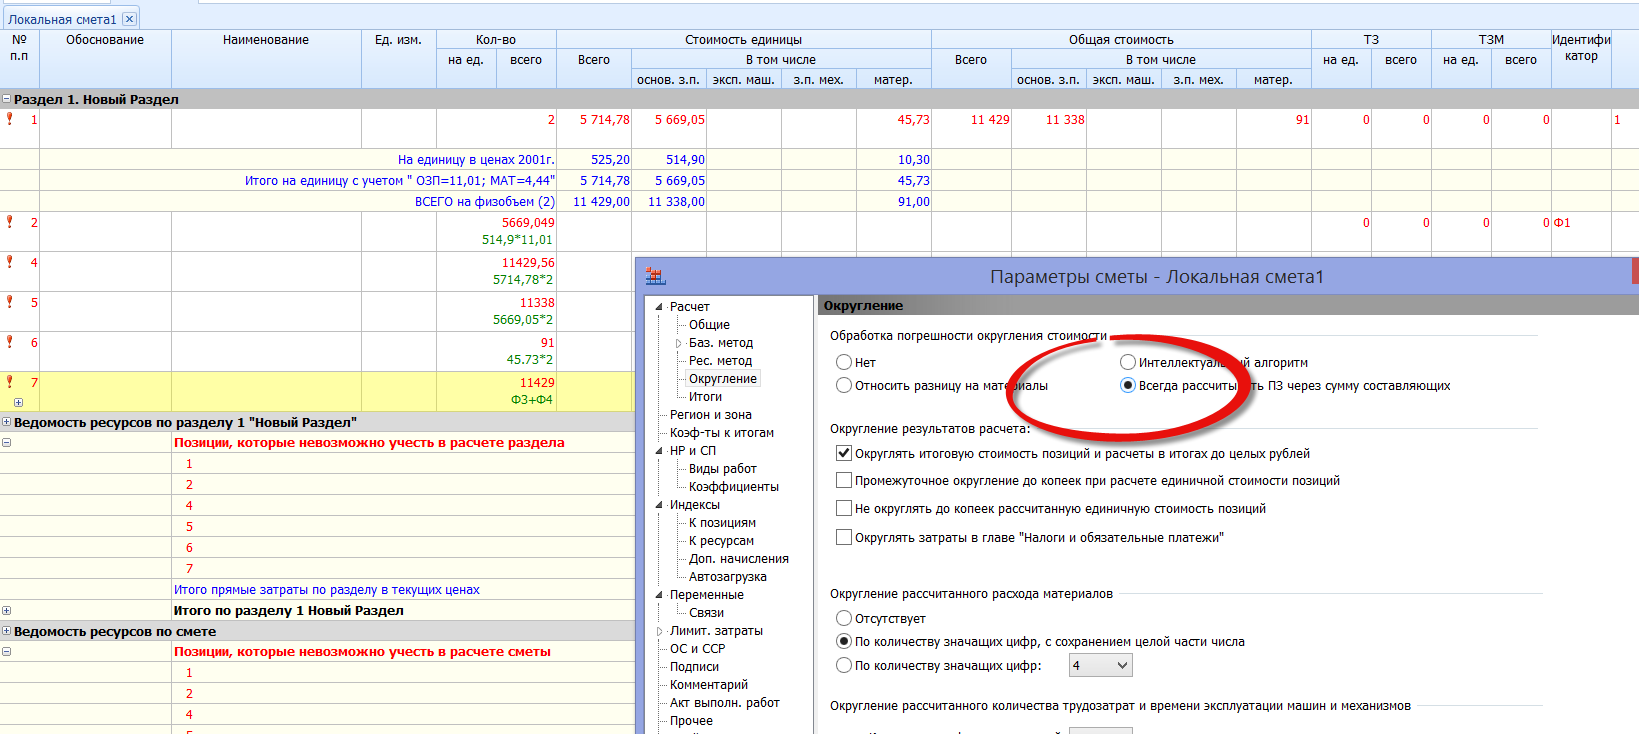Screen dimensions: 1639x734
Task: Check Округлять затраты в главе Налоги
Action: (844, 537)
